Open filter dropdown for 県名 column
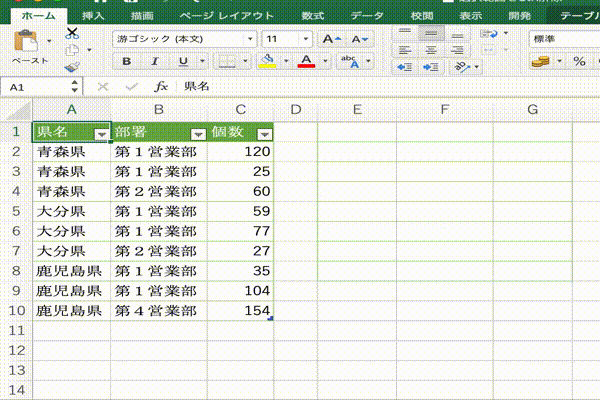The height and width of the screenshot is (400, 600). (101, 134)
